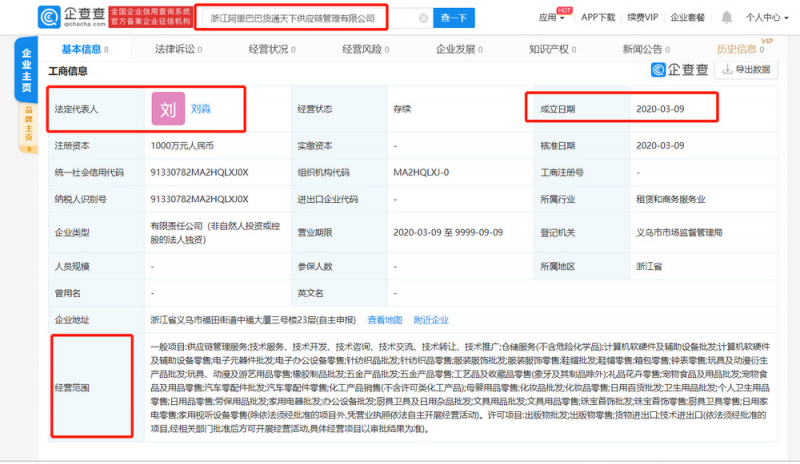
Task: Open the notification bell
Action: click(x=727, y=17)
